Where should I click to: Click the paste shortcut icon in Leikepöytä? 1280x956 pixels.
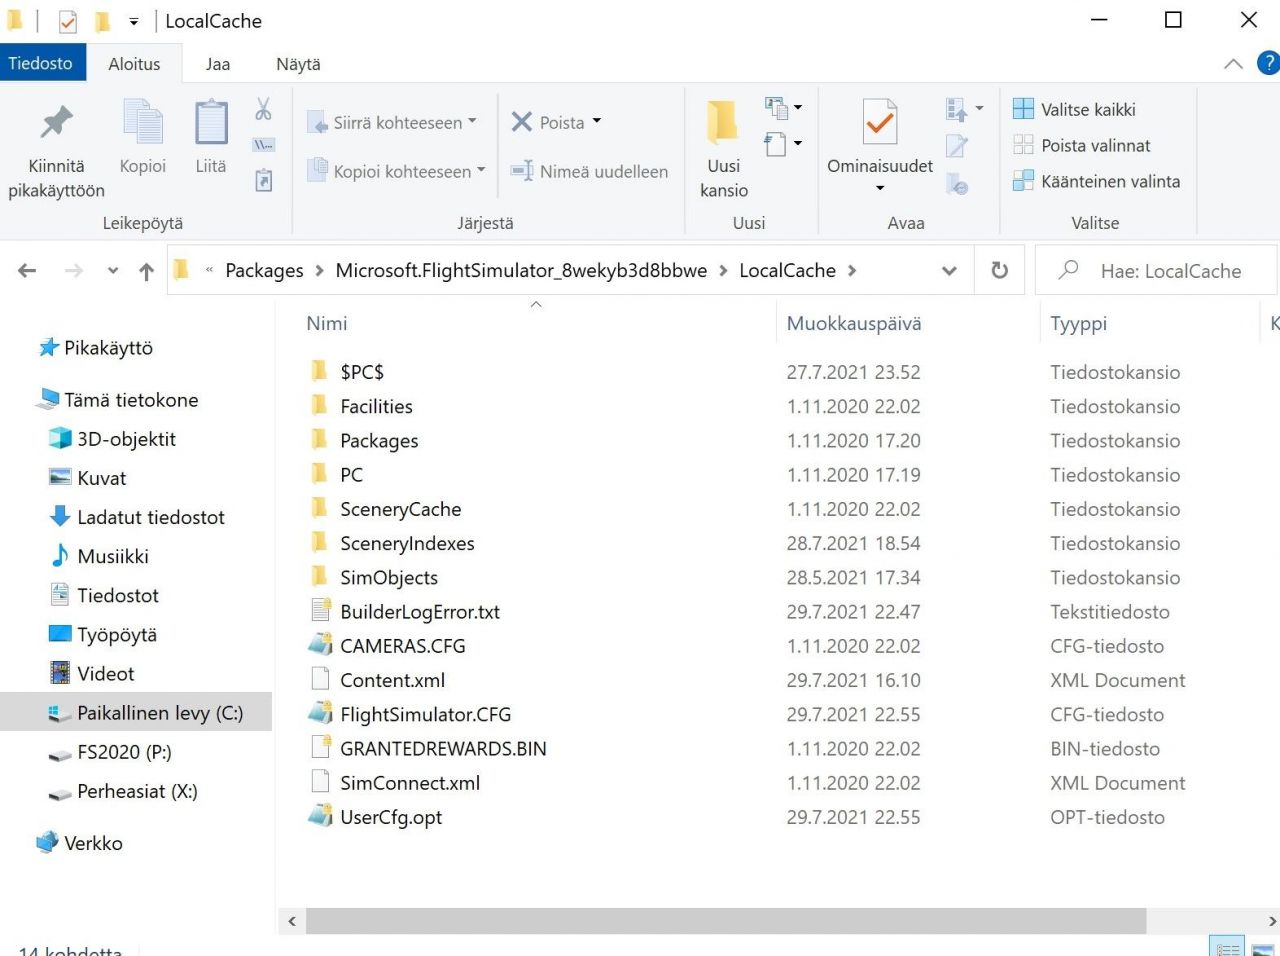point(263,181)
